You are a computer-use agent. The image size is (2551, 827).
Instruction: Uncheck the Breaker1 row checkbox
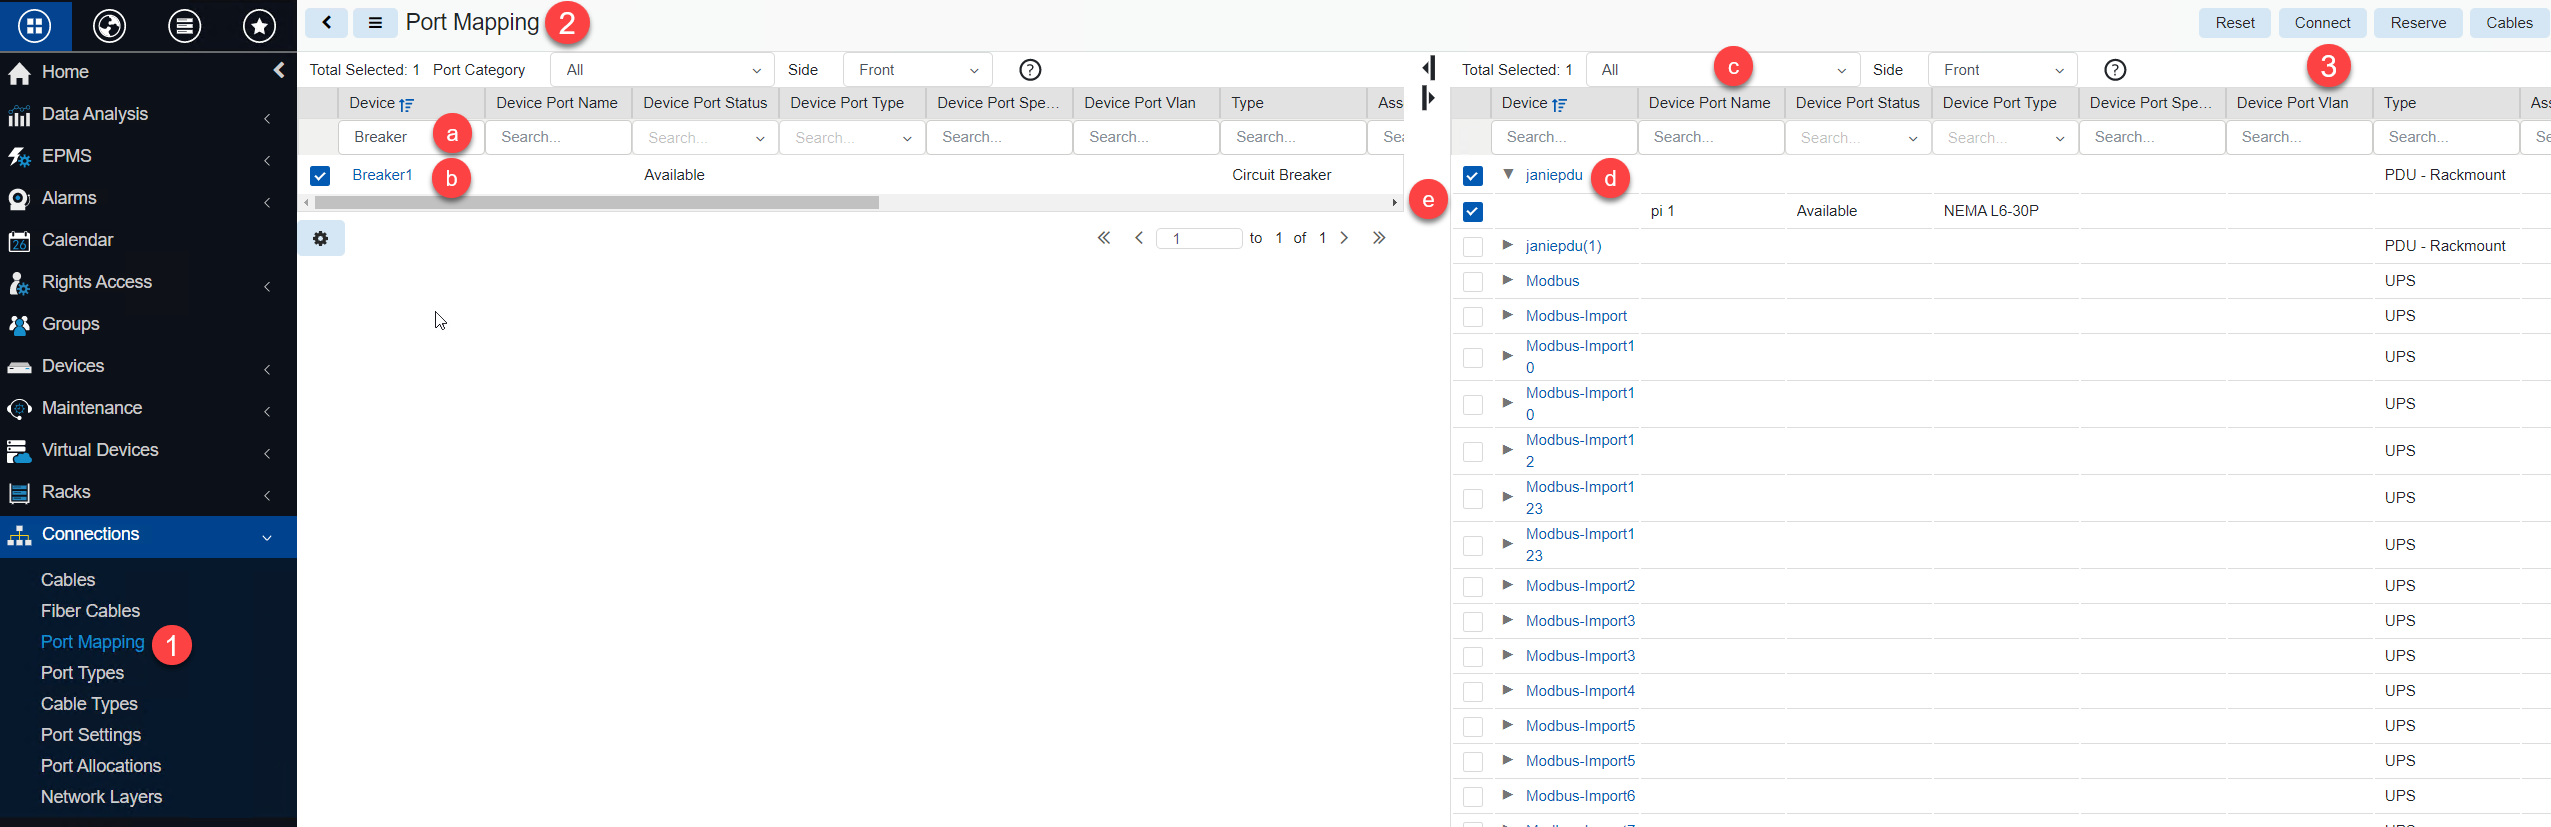click(x=320, y=176)
